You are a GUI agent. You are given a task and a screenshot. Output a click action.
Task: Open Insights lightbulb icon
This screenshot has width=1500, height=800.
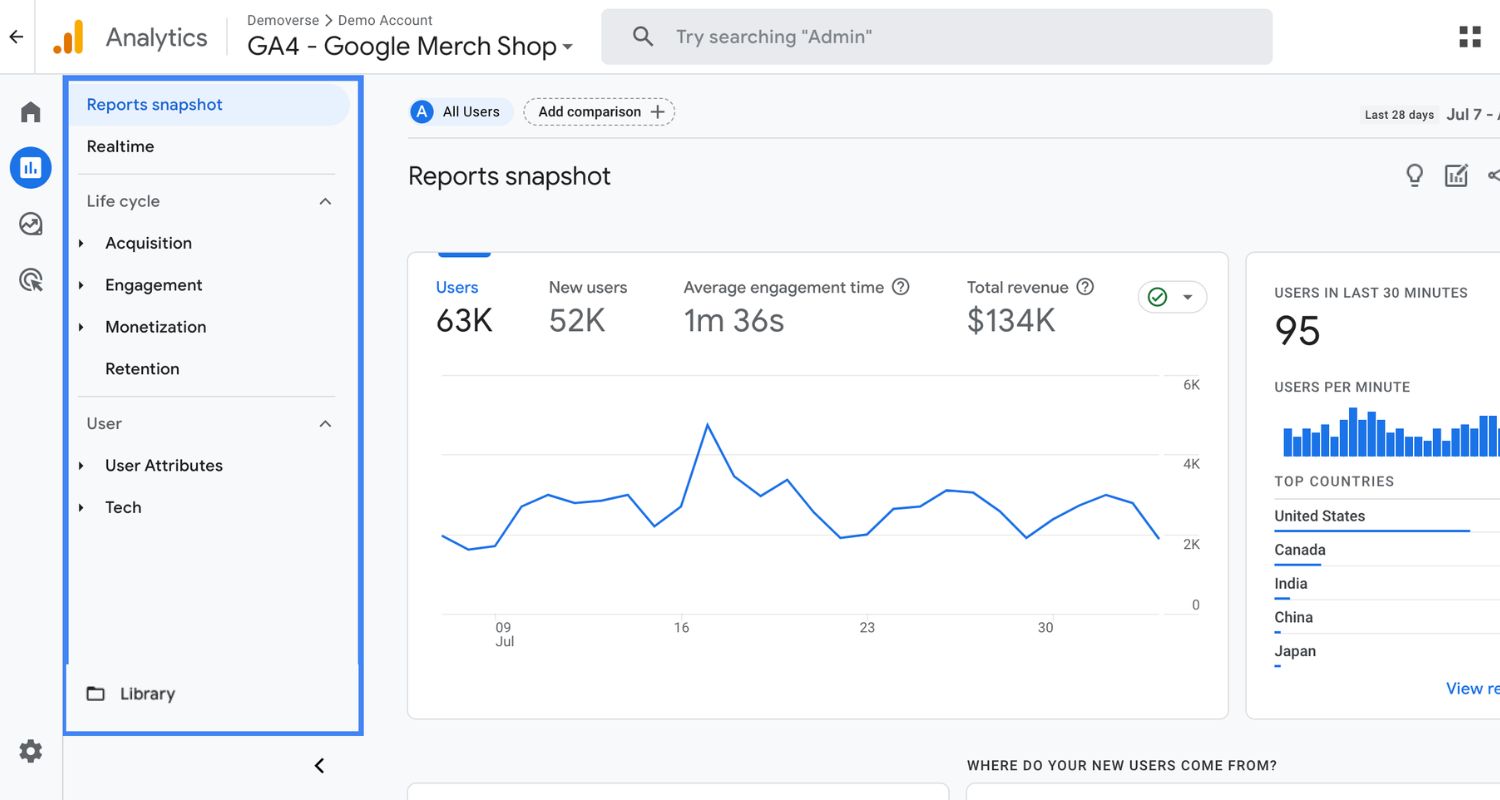pyautogui.click(x=1414, y=176)
